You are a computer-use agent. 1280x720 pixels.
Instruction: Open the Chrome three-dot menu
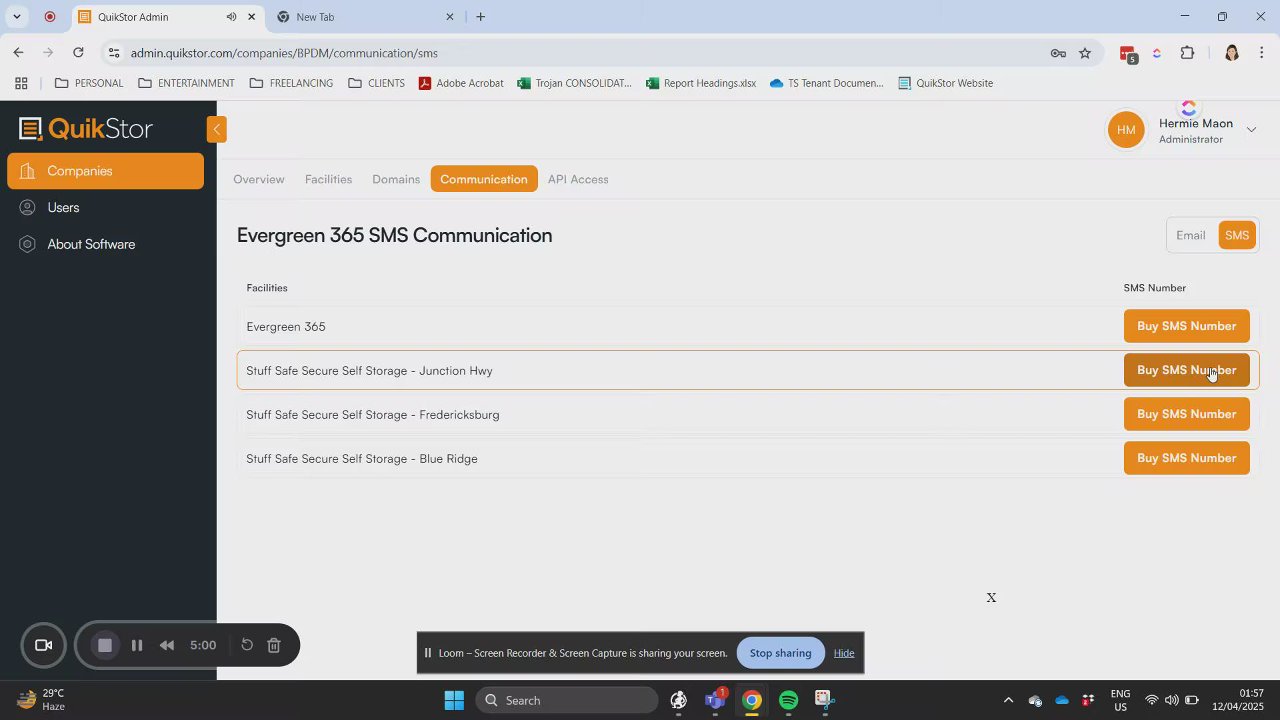pyautogui.click(x=1262, y=53)
